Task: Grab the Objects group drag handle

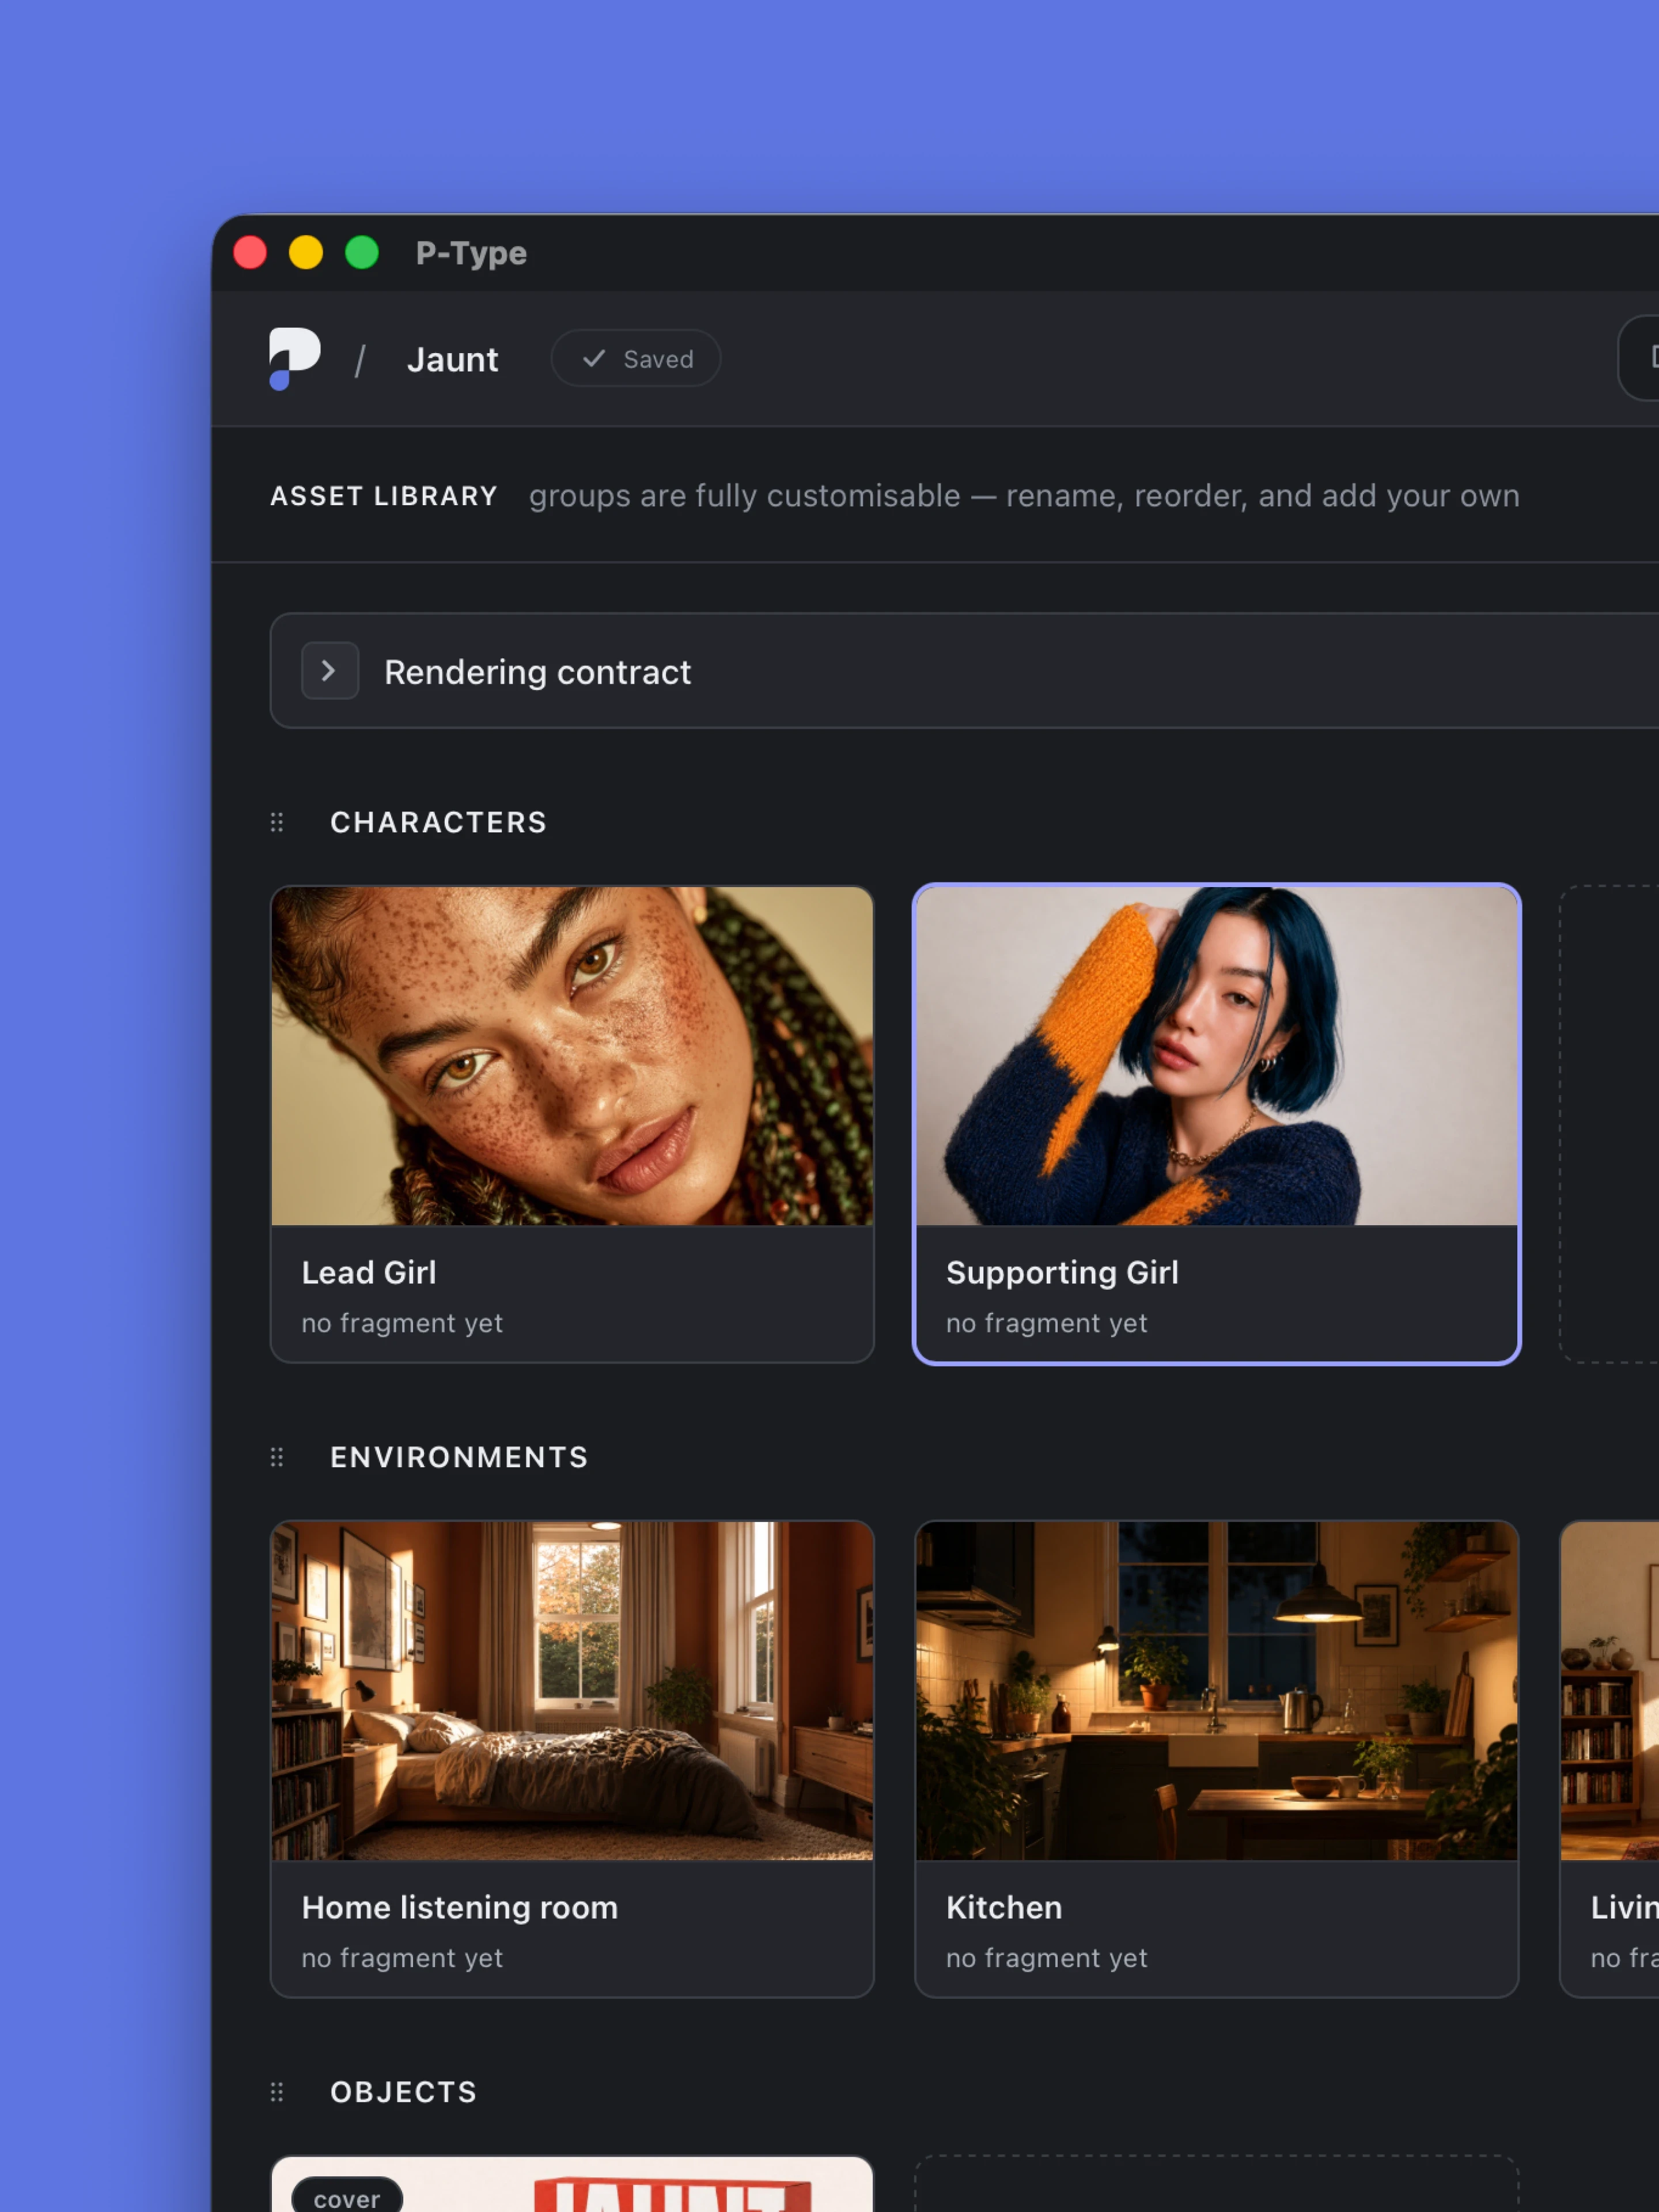Action: click(277, 2092)
